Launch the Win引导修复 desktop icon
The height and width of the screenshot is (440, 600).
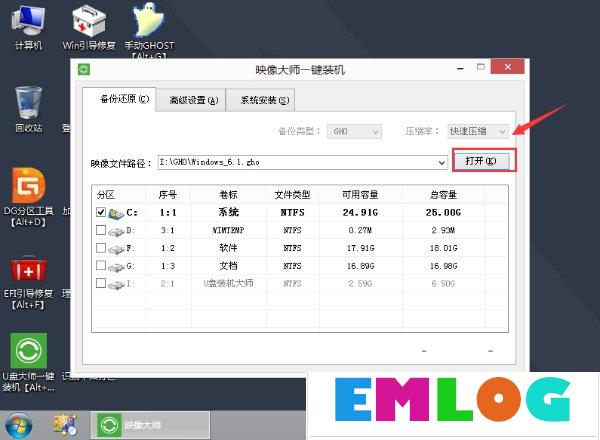[89, 29]
